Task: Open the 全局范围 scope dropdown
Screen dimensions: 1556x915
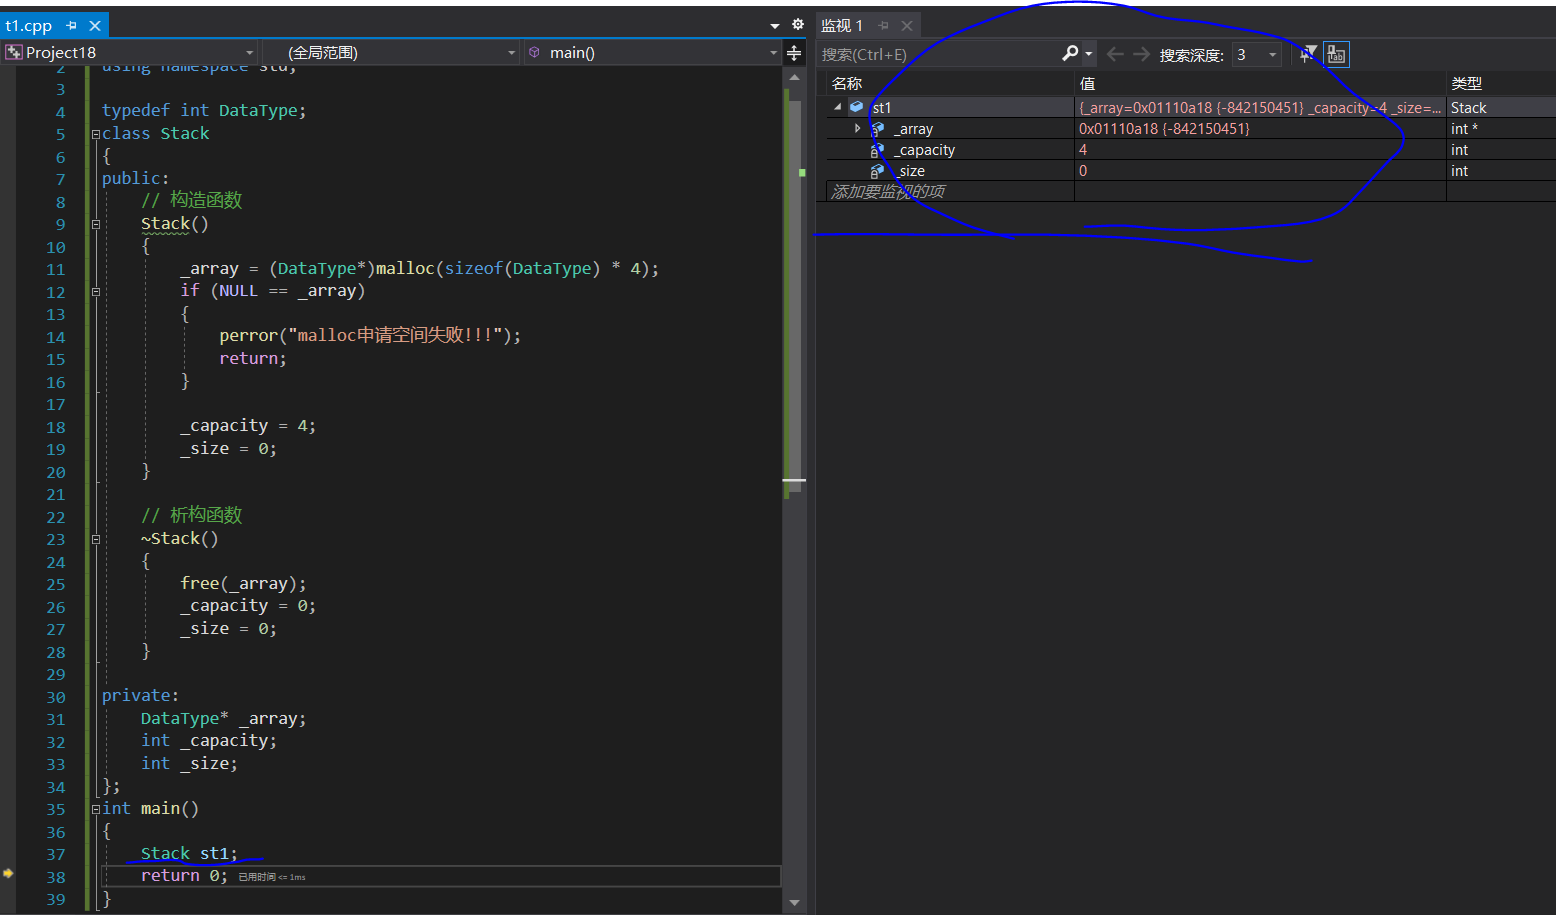Action: point(391,52)
